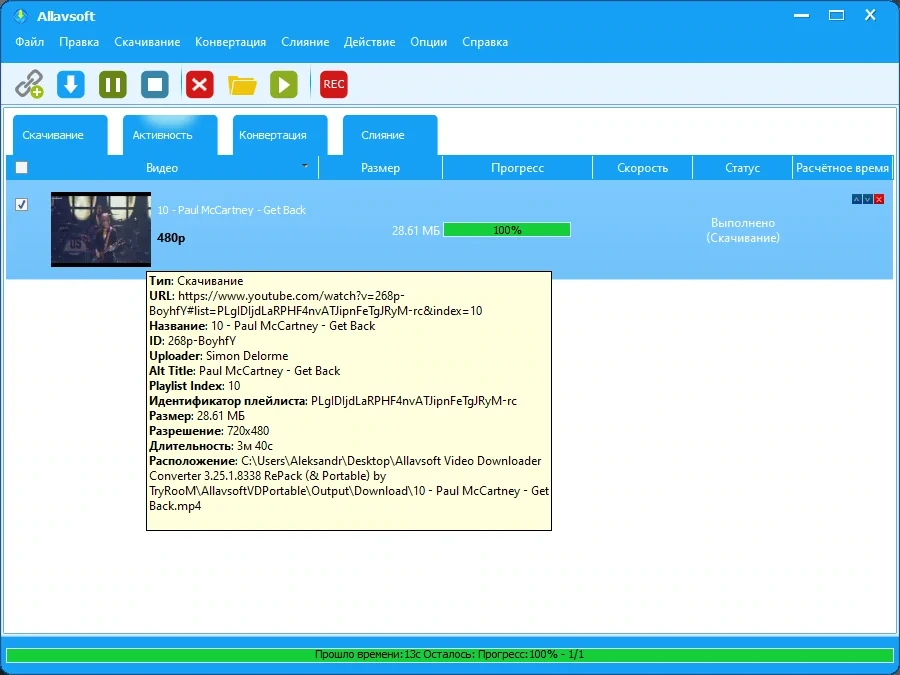Viewport: 900px width, 675px height.
Task: Click the 28.61 МБ size value
Action: (416, 231)
